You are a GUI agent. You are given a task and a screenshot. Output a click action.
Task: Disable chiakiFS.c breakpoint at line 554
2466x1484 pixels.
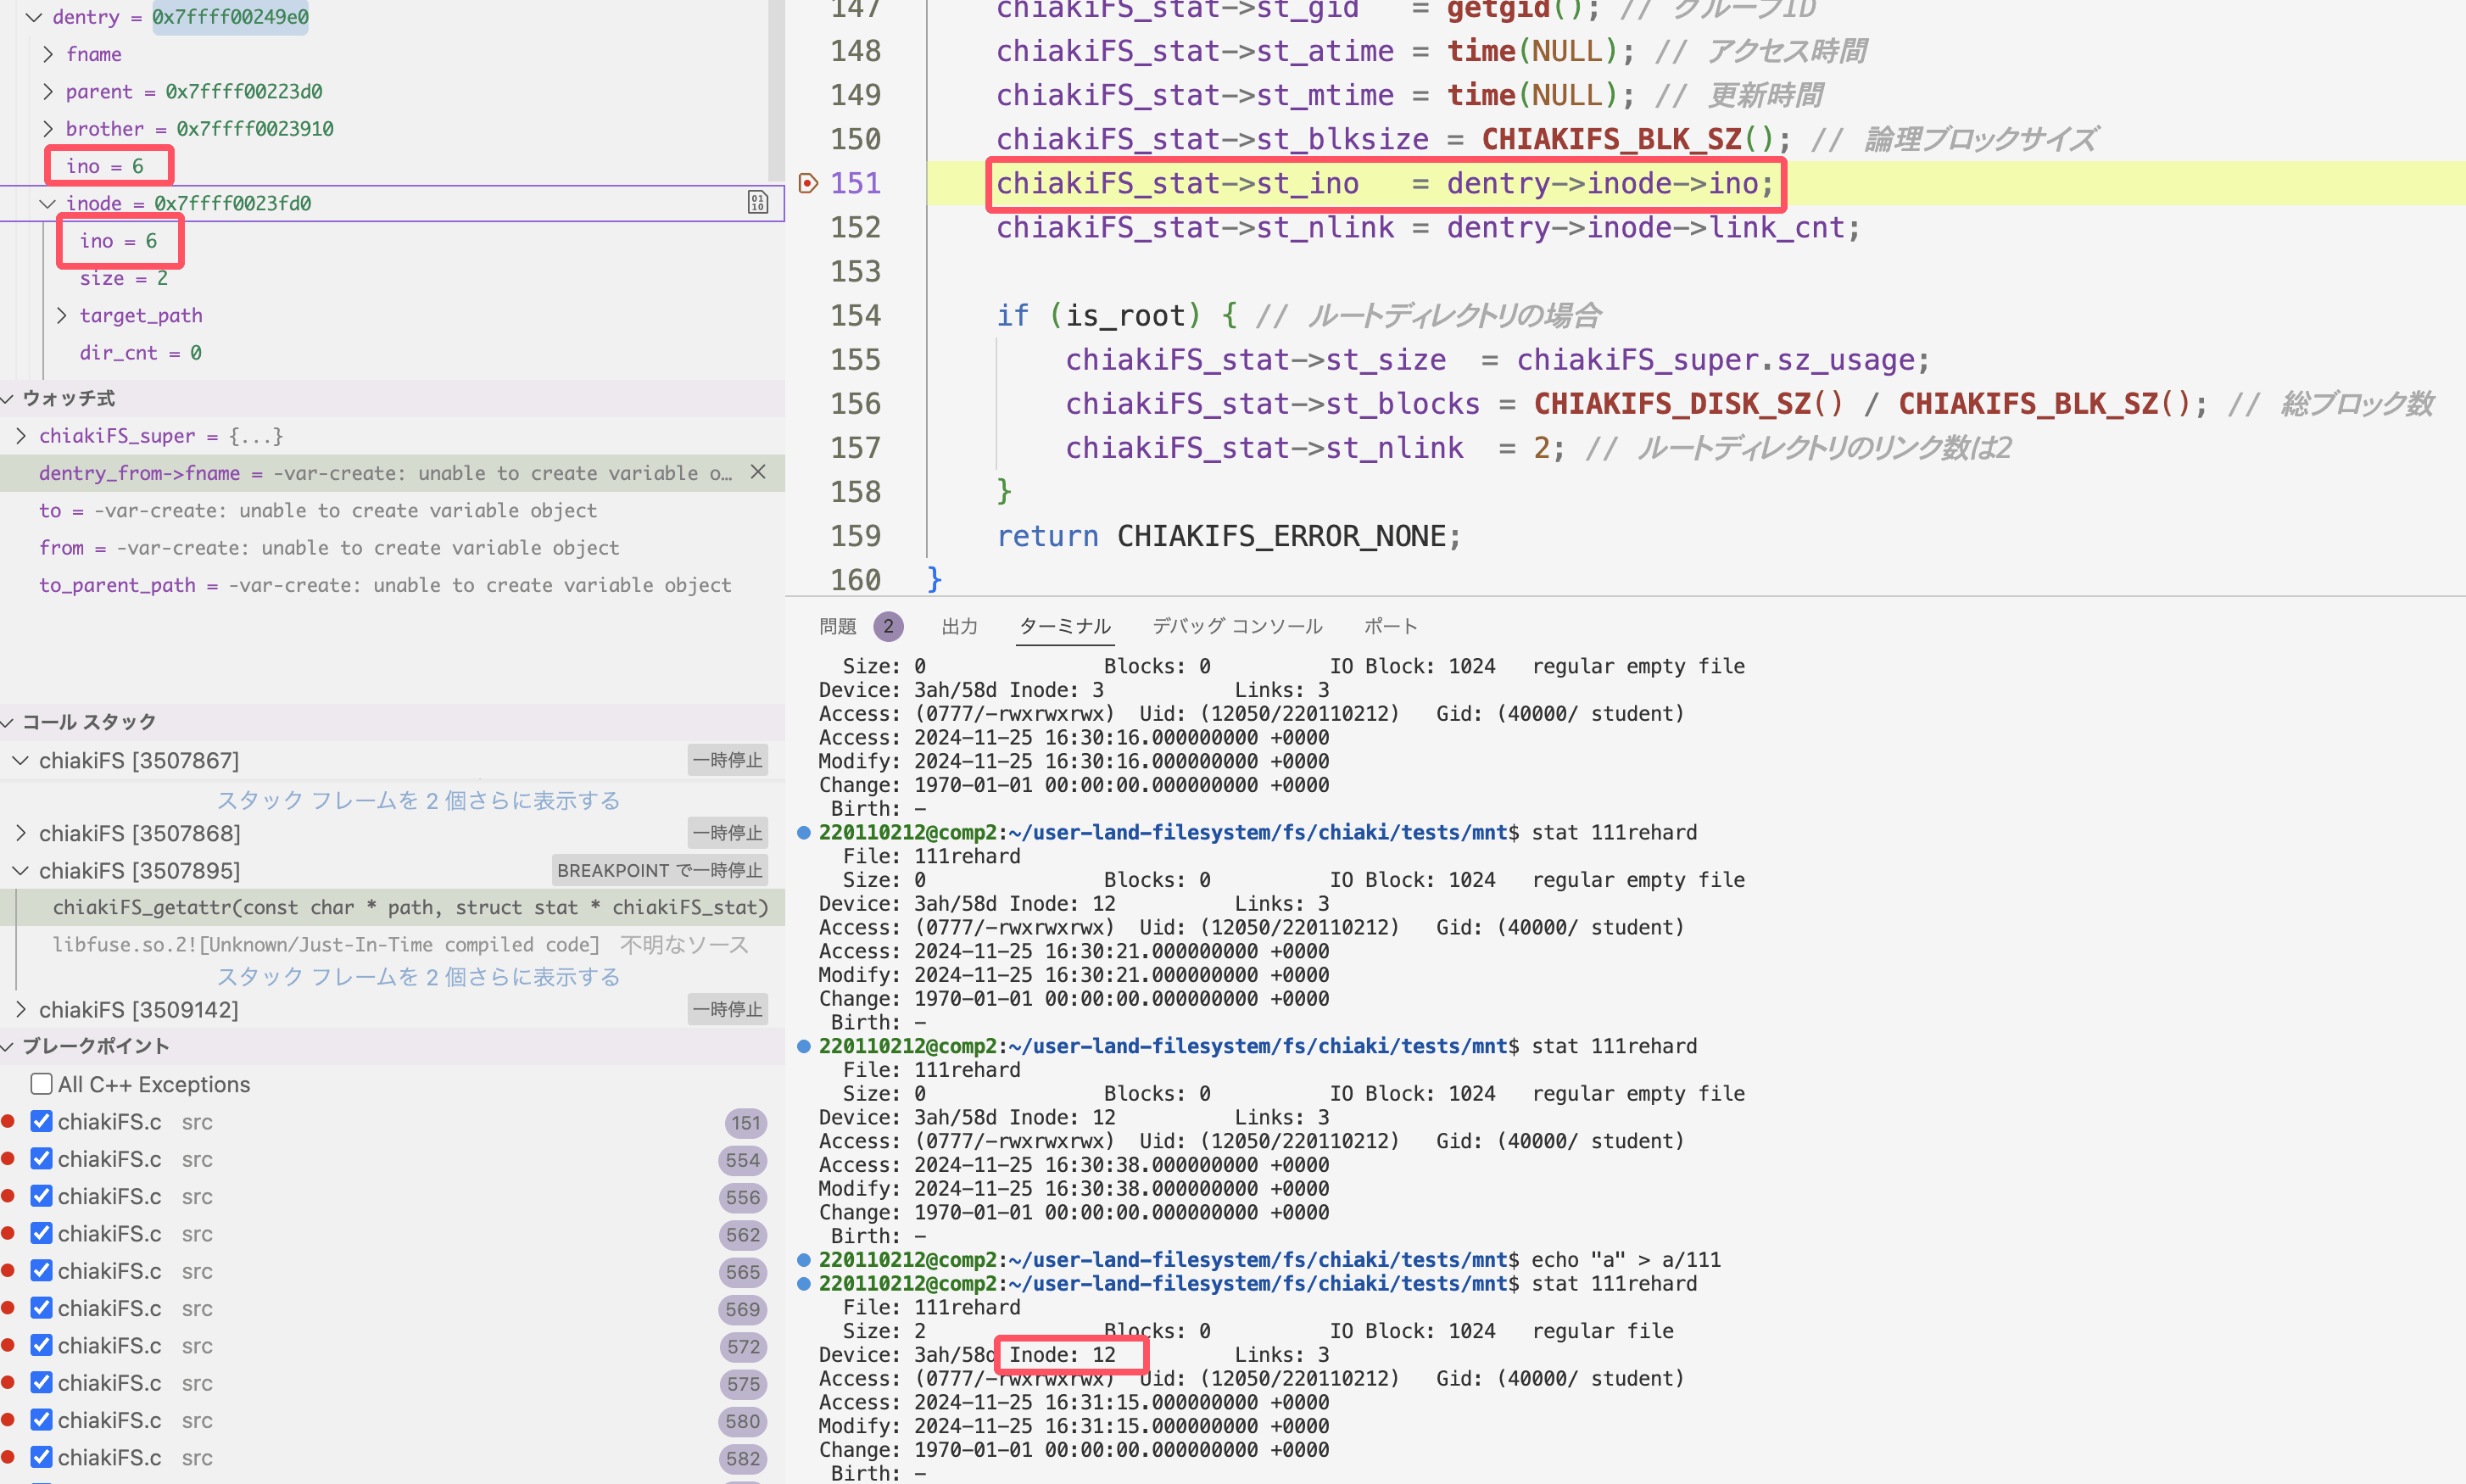(41, 1159)
